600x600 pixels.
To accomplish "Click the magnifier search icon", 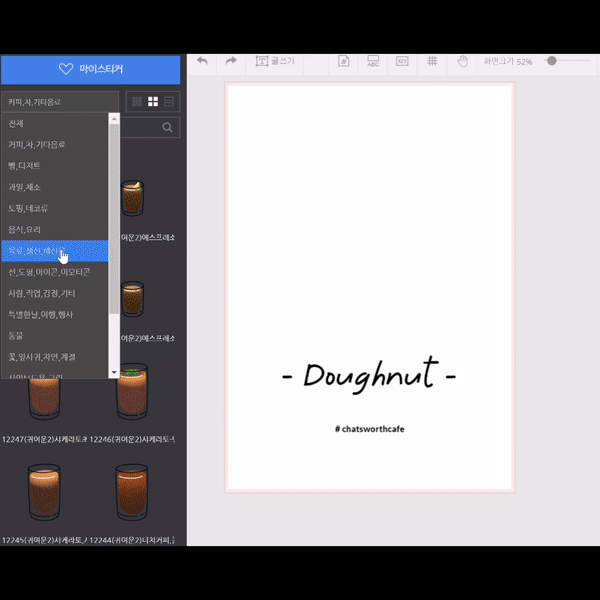I will pyautogui.click(x=167, y=127).
